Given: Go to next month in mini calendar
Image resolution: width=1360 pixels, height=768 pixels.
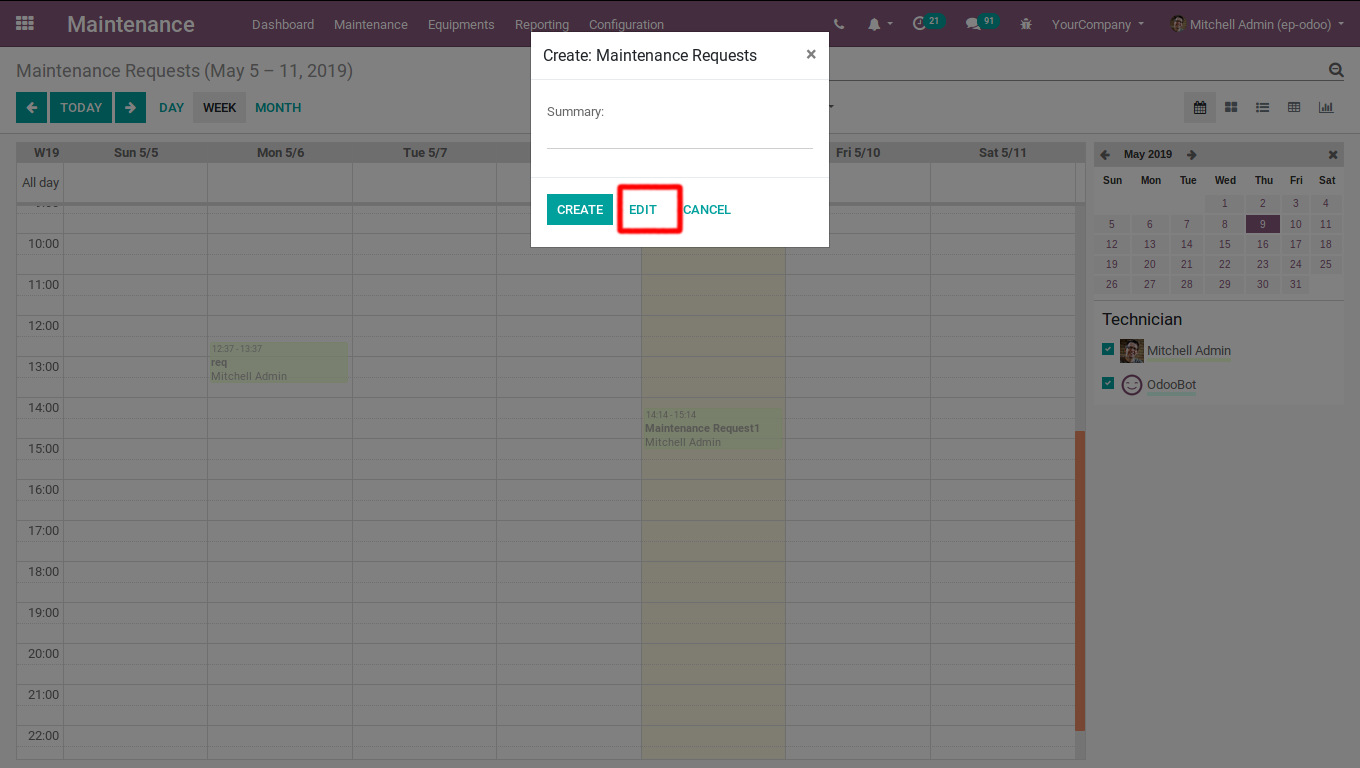Looking at the screenshot, I should coord(1191,155).
